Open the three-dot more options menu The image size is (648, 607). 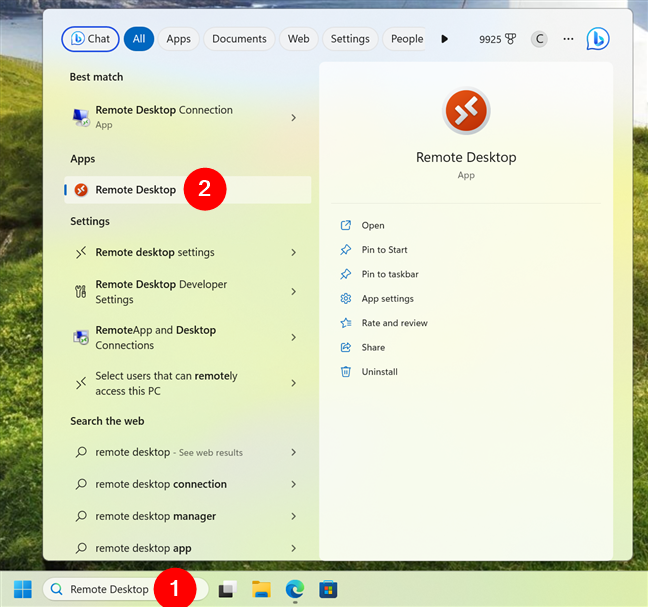pos(568,39)
